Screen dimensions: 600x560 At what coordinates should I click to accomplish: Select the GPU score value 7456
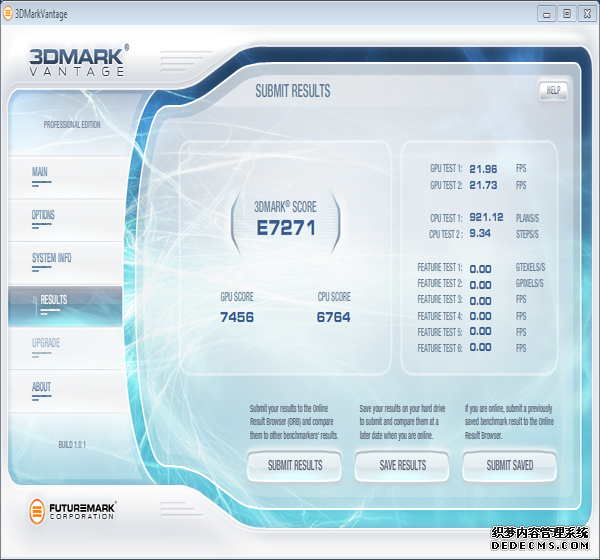[237, 317]
